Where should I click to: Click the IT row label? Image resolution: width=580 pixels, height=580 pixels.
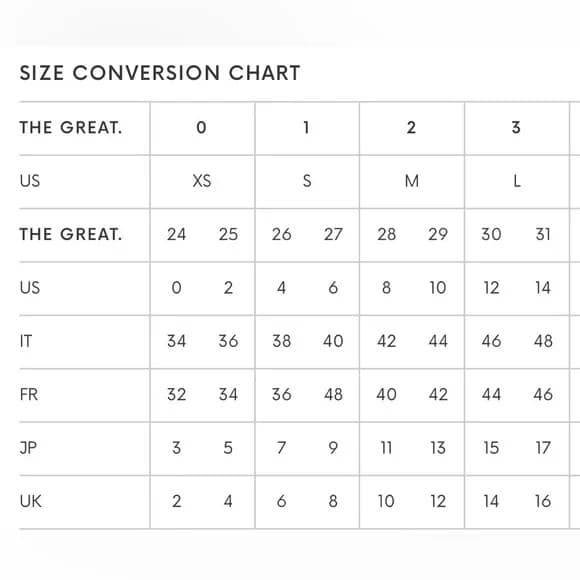(x=26, y=341)
